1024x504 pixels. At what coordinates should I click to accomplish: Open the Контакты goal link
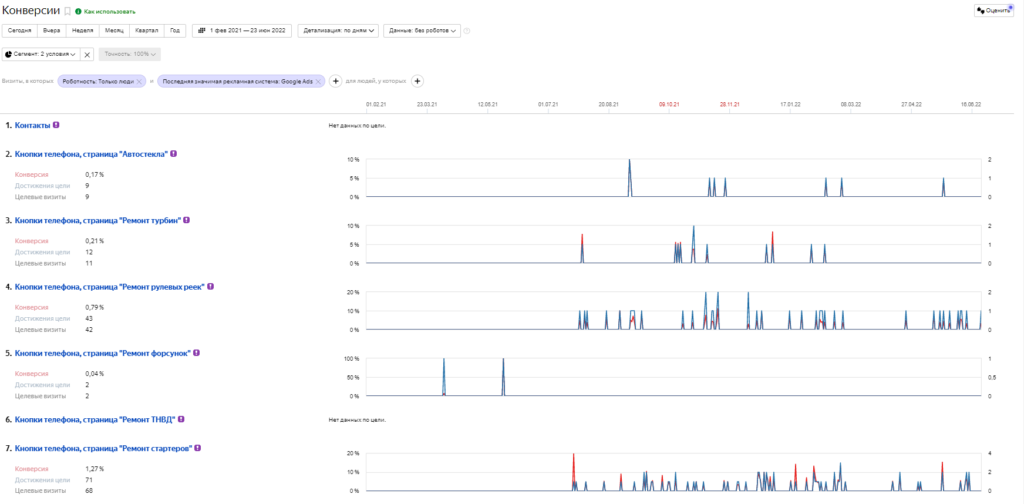click(x=33, y=124)
